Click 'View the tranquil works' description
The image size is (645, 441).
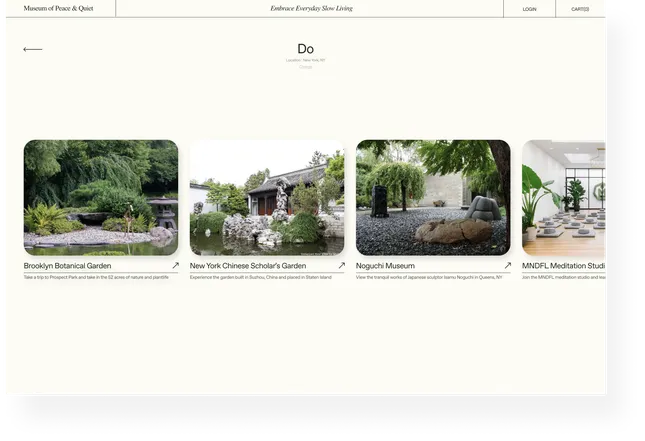click(x=429, y=277)
